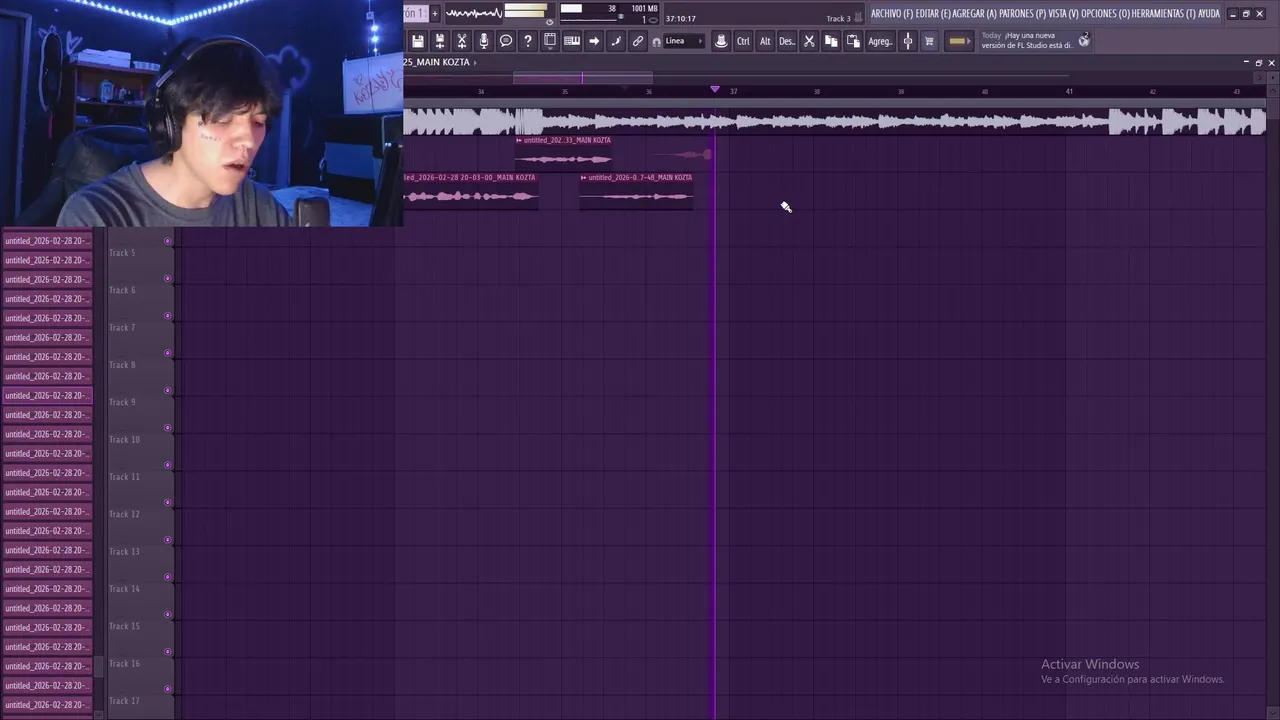Screen dimensions: 1280x720
Task: Click the chain link icon
Action: tap(638, 41)
